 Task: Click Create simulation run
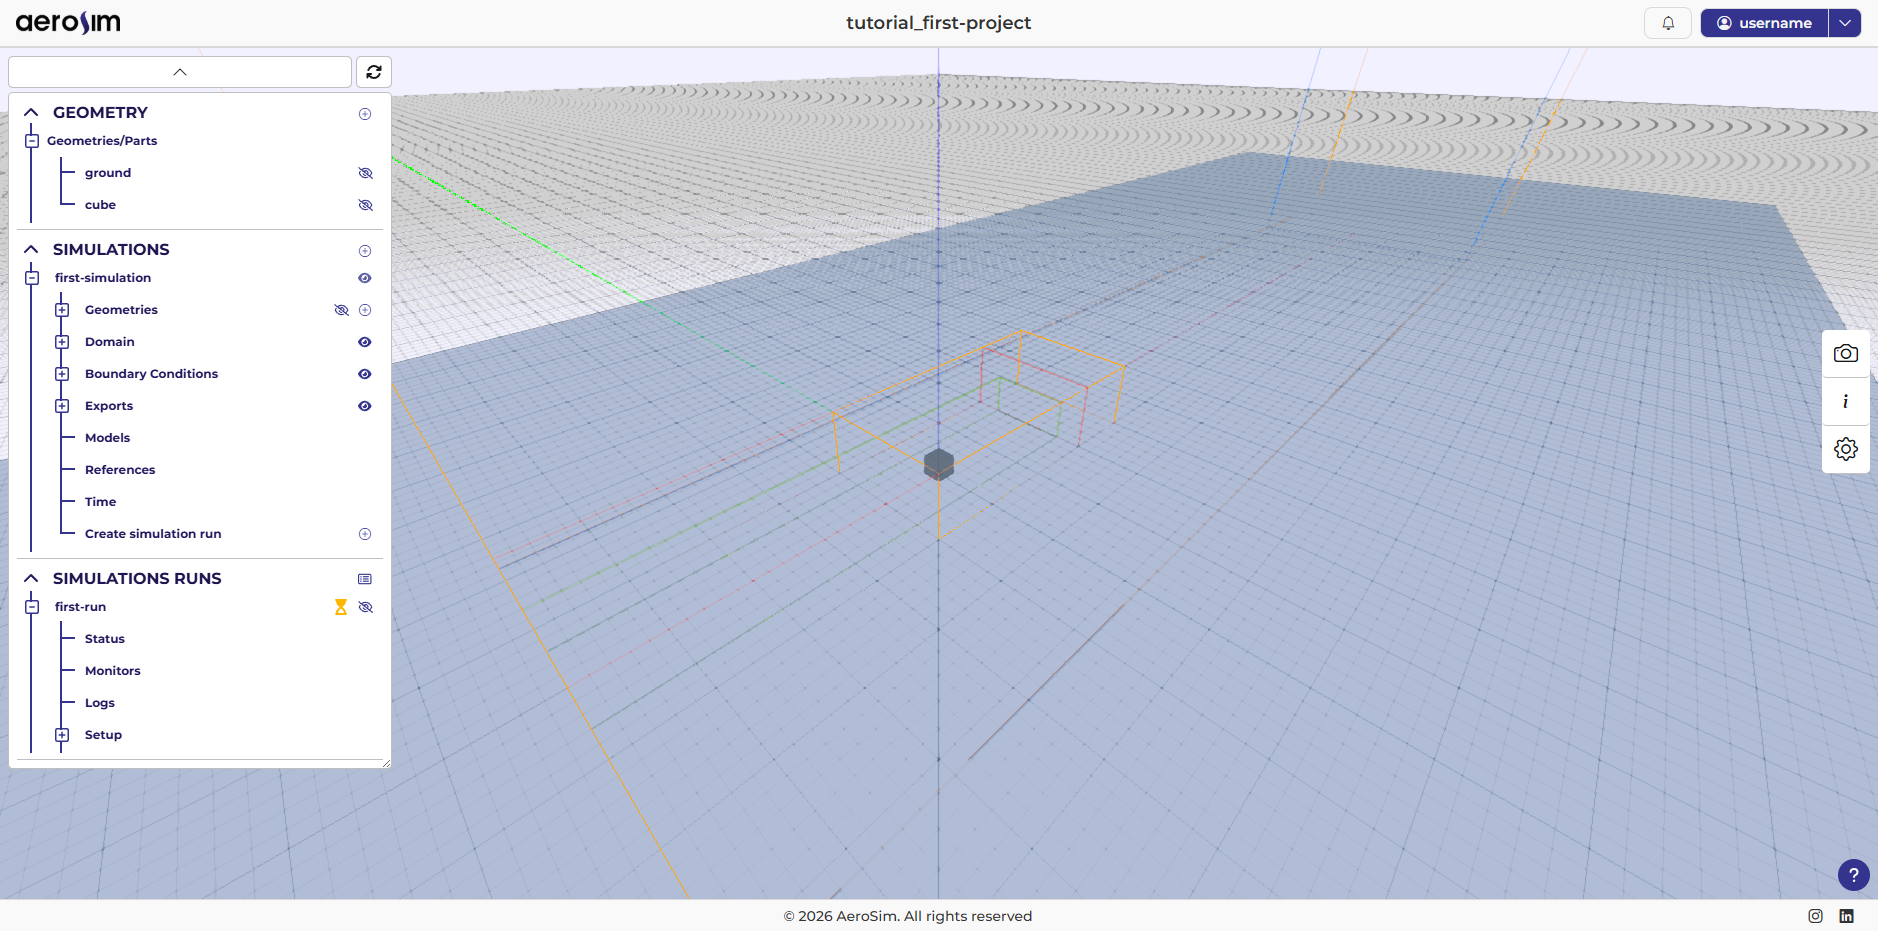click(153, 534)
